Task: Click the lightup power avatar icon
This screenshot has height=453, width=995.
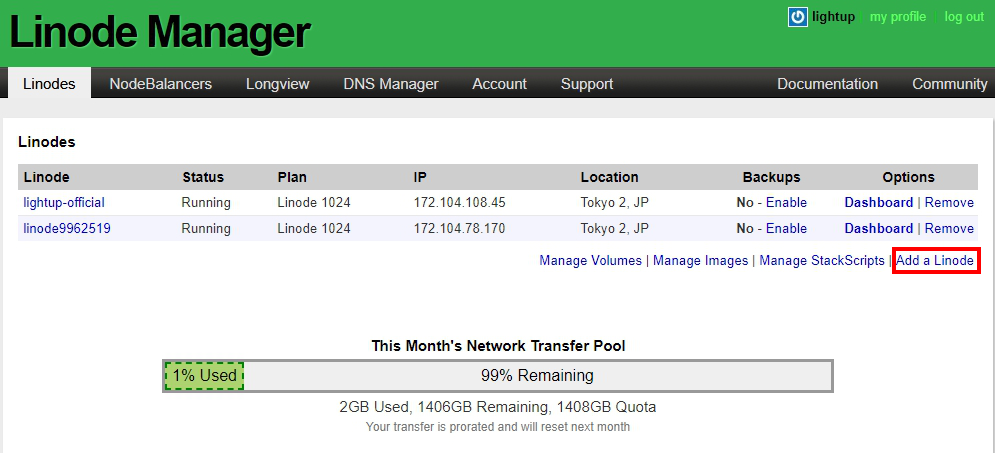Action: point(797,17)
